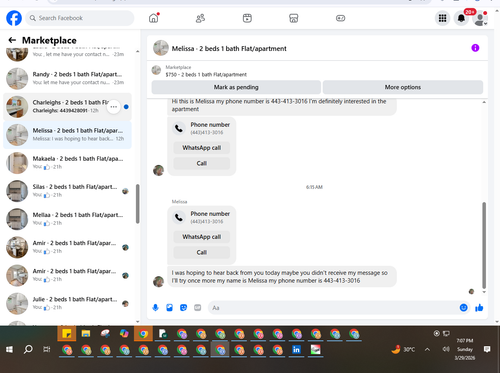Open the volume speaker icon in tray

click(446, 349)
